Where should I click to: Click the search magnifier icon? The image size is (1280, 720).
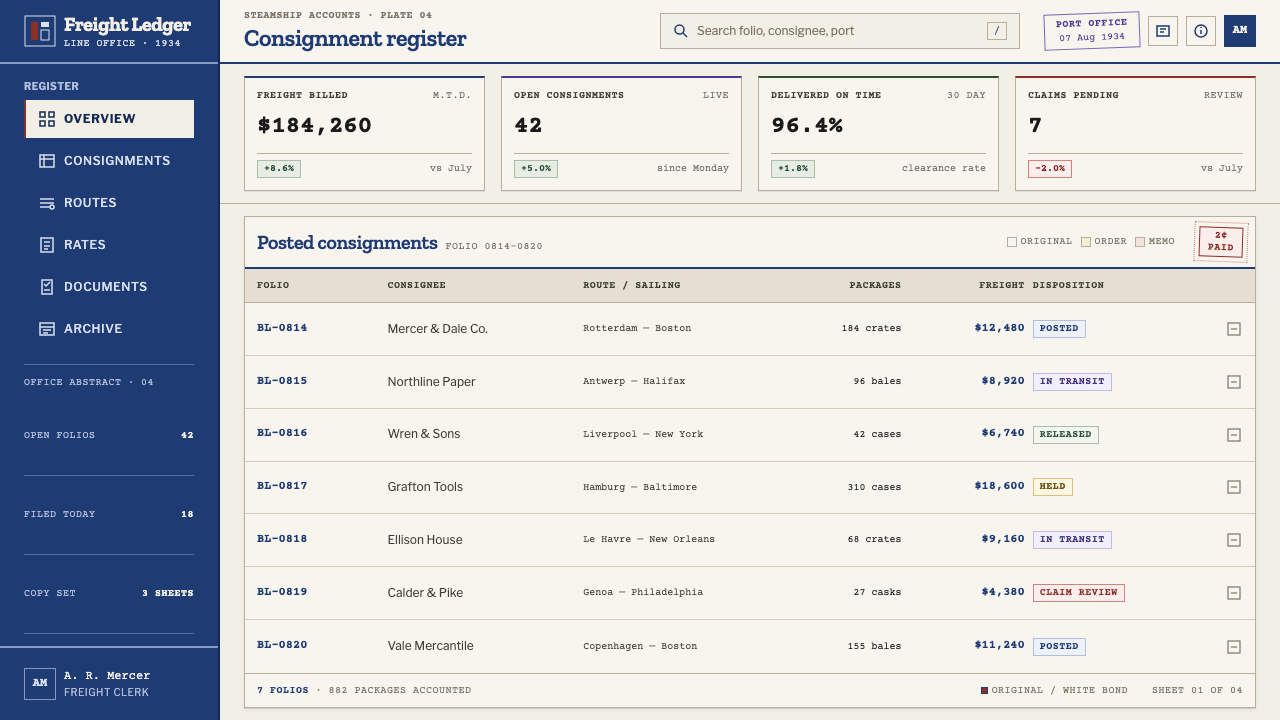[681, 31]
